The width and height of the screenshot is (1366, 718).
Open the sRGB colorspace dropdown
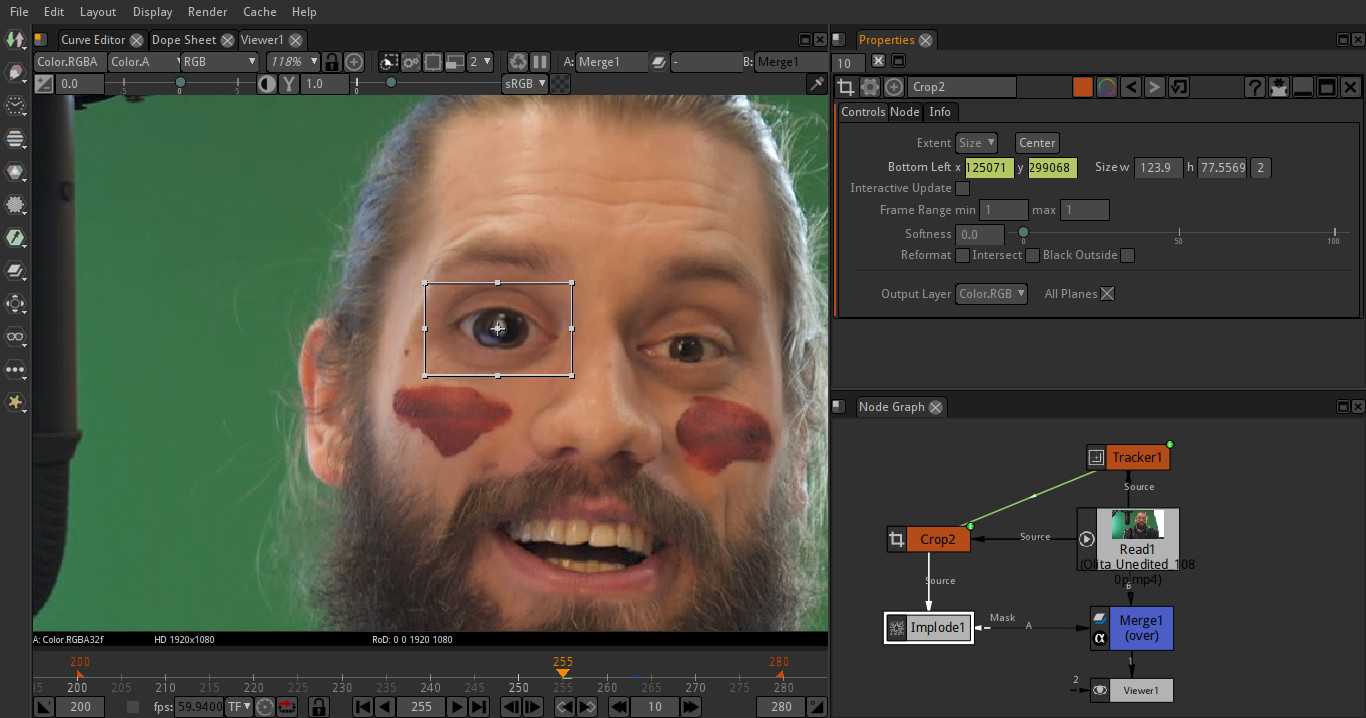(x=525, y=84)
